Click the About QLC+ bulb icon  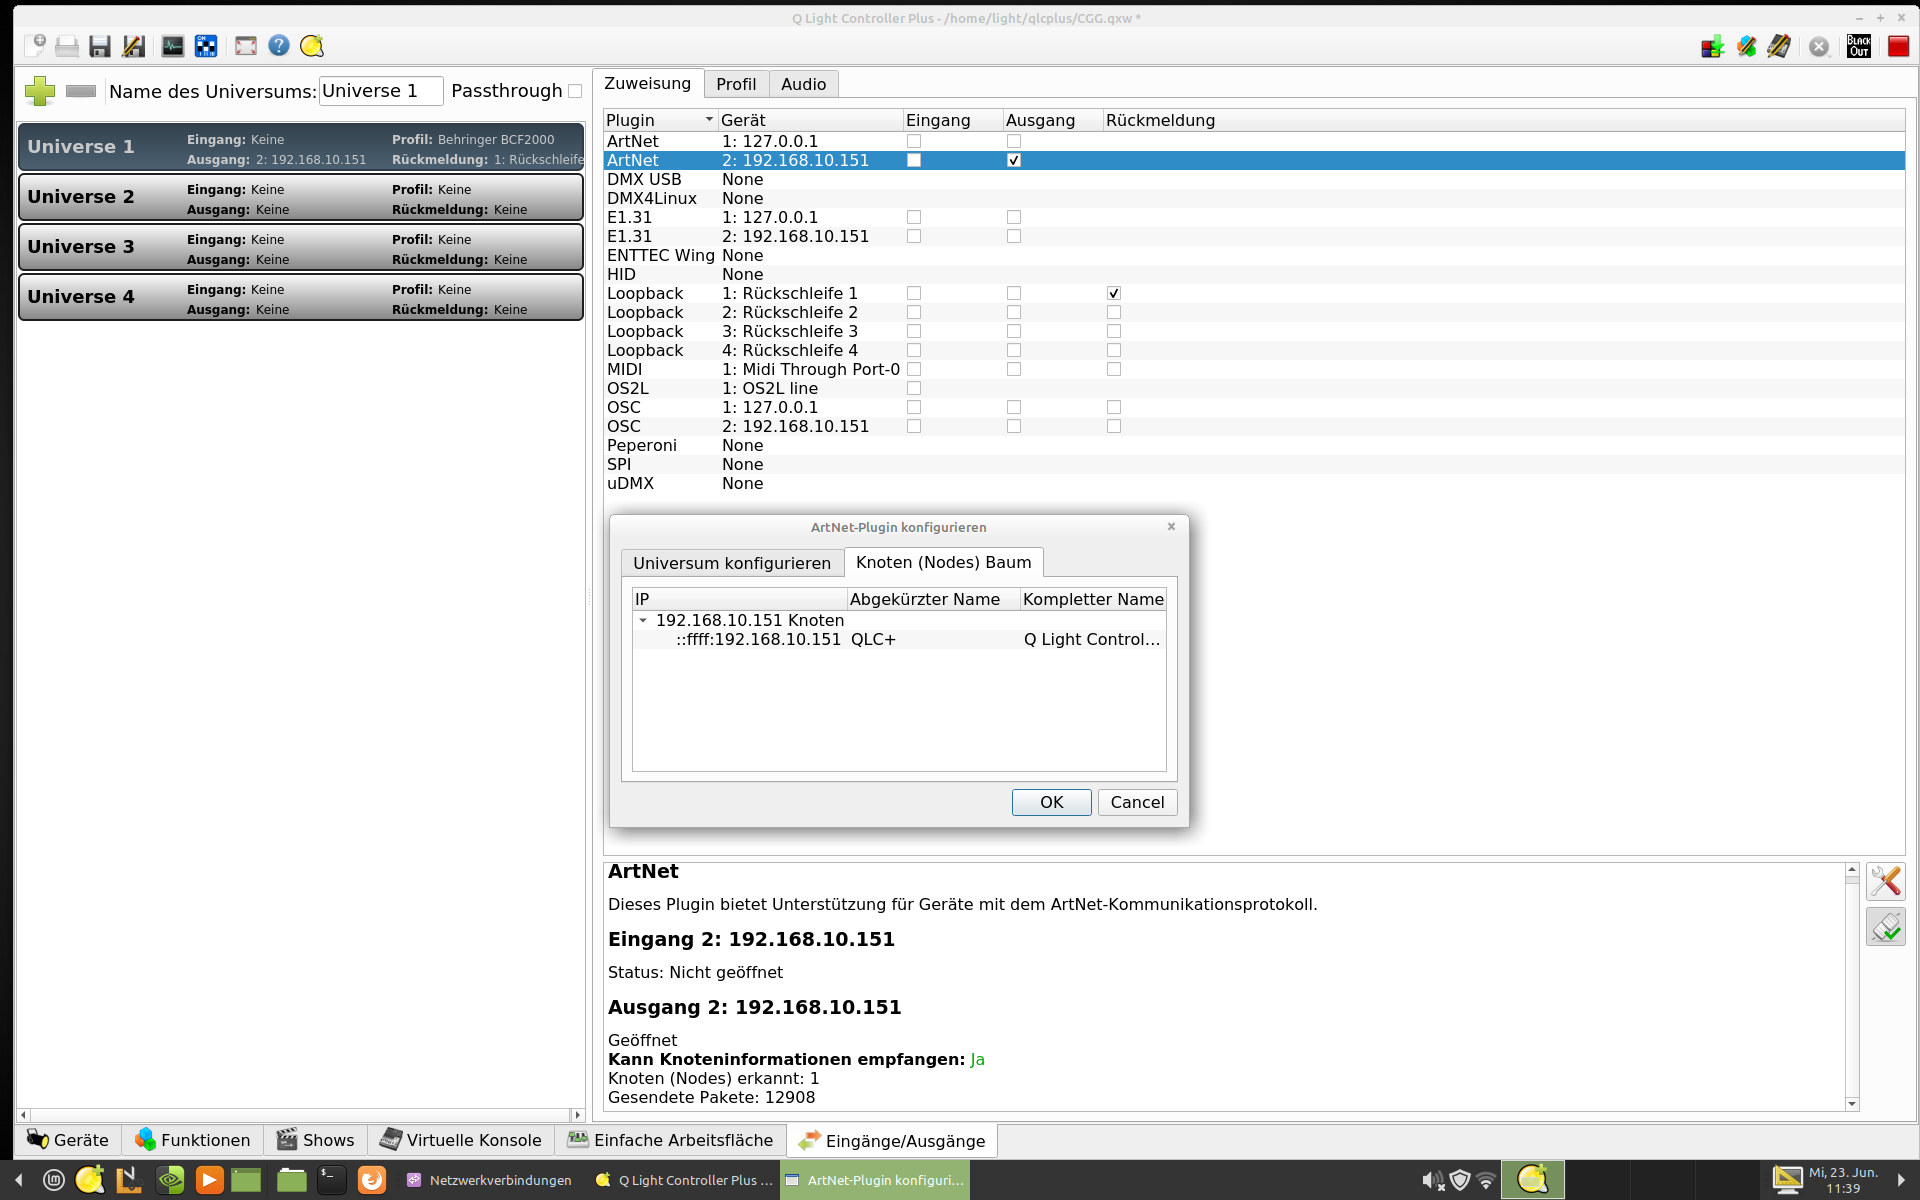312,46
